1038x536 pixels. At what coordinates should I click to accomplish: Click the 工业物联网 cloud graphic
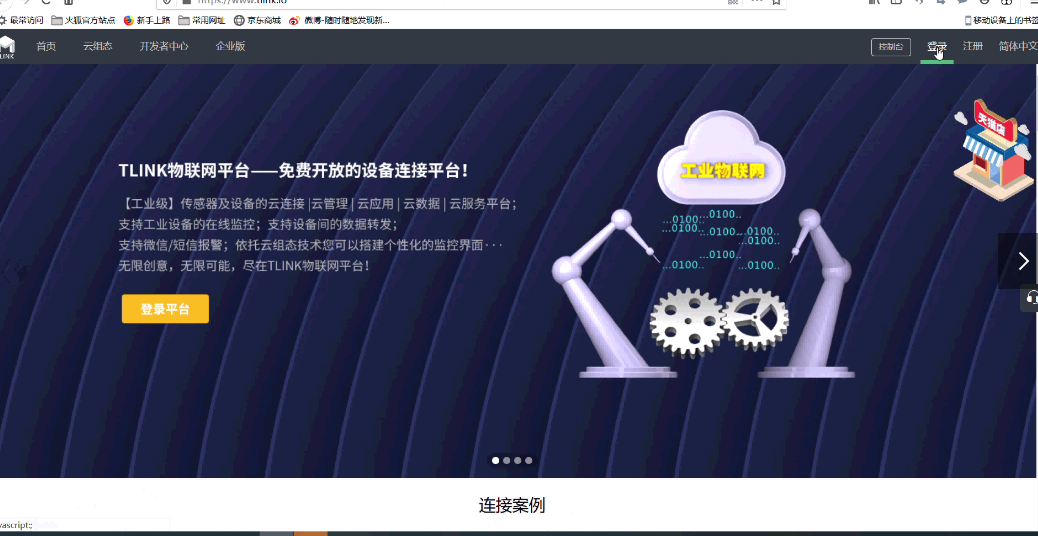[x=722, y=159]
